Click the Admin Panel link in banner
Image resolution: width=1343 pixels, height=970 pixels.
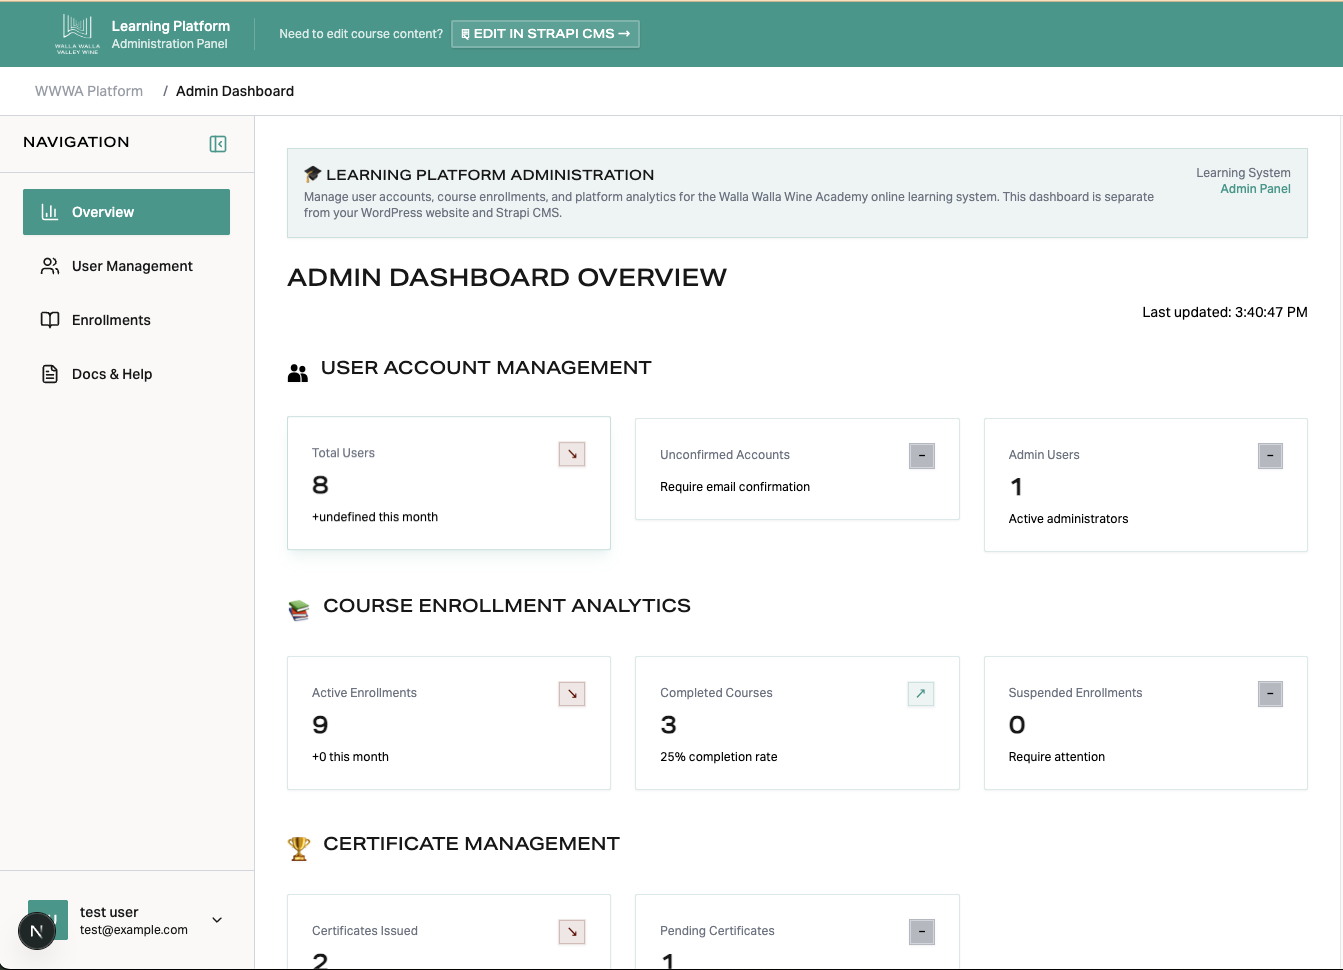coord(1255,189)
